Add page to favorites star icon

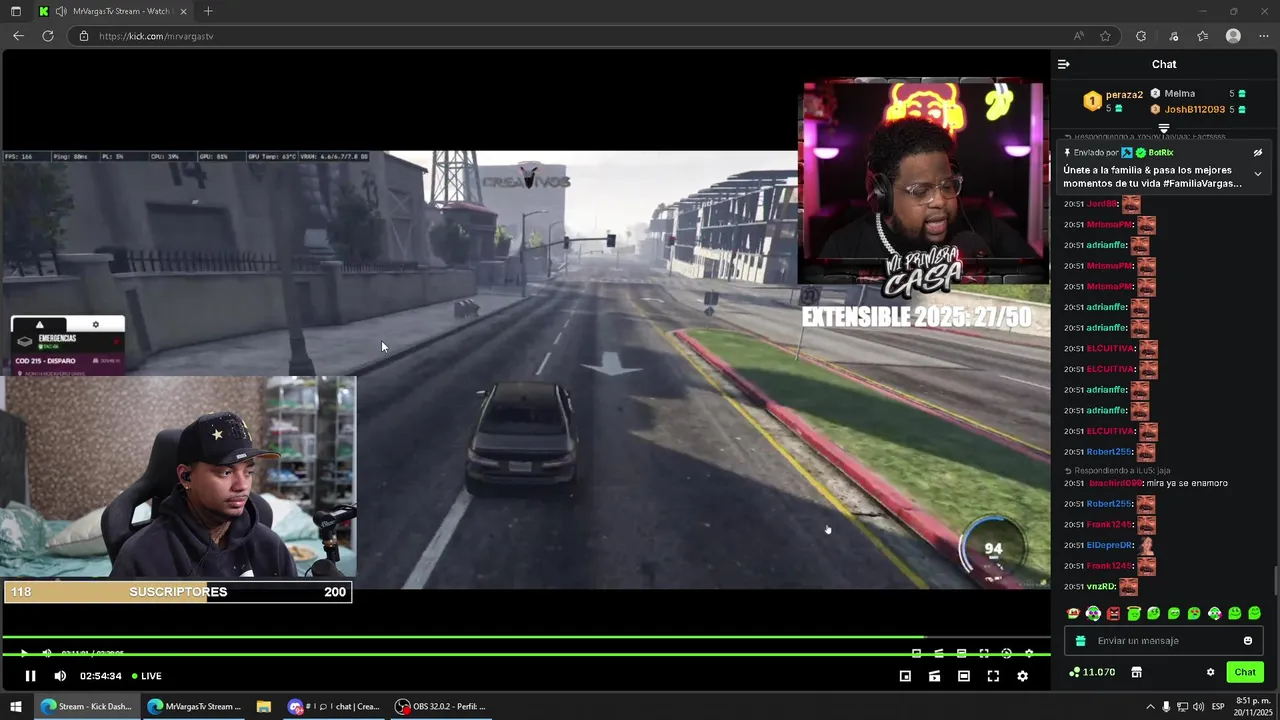click(x=1105, y=36)
